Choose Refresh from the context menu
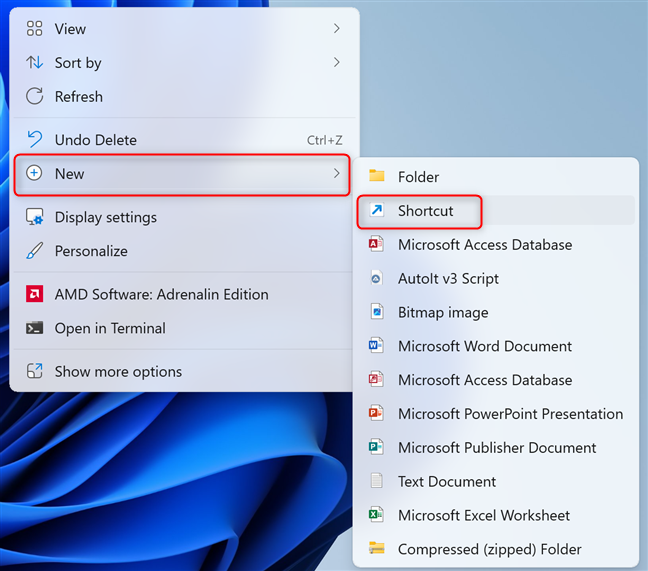The image size is (648, 571). point(182,96)
